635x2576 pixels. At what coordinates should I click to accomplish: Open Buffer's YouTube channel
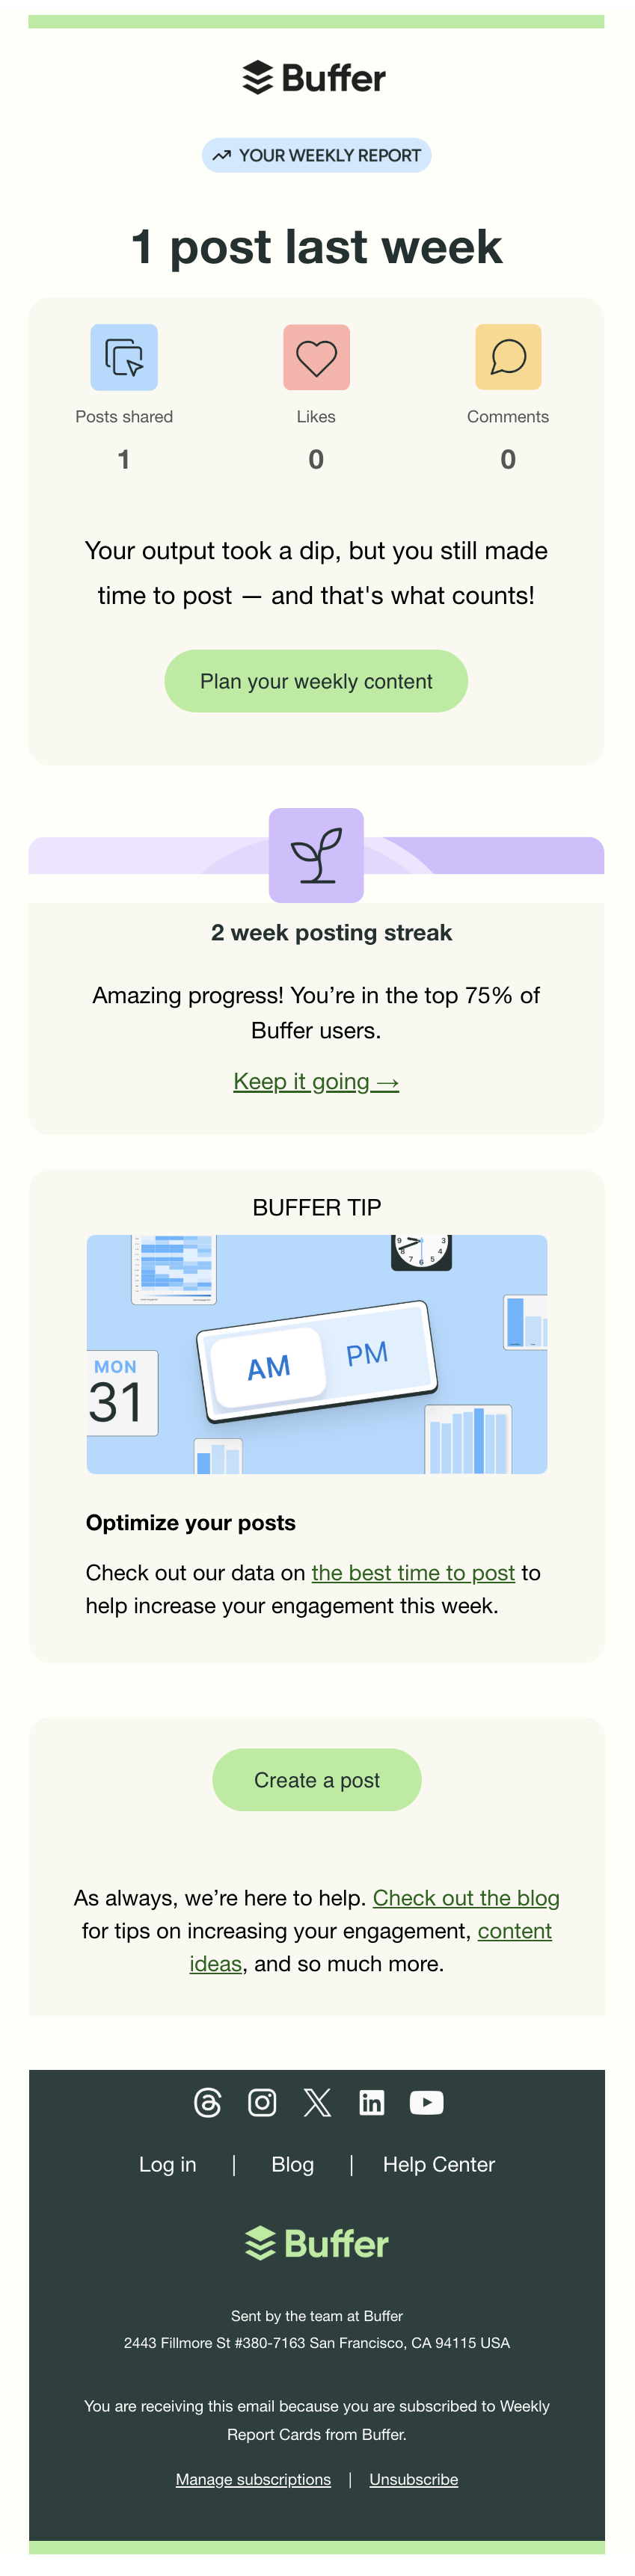[427, 2102]
